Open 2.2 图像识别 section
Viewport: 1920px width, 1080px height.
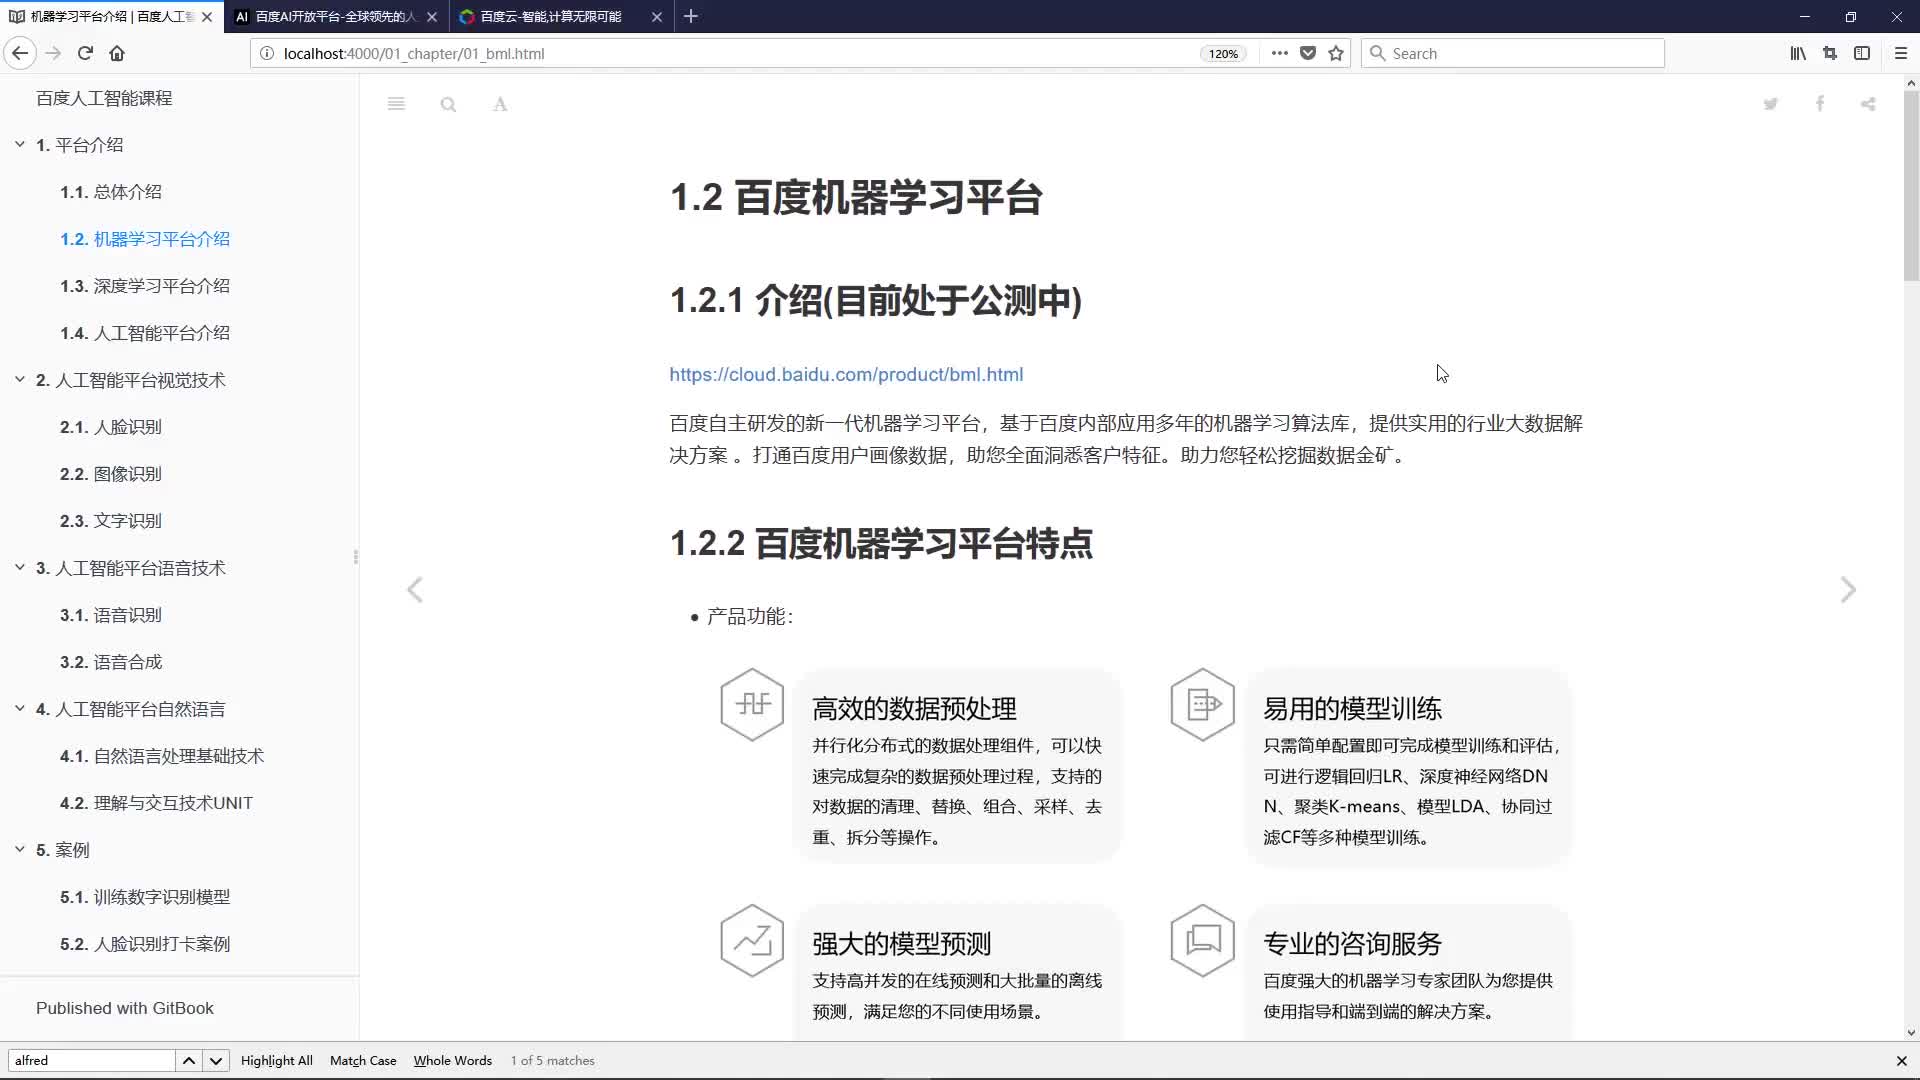coord(110,474)
